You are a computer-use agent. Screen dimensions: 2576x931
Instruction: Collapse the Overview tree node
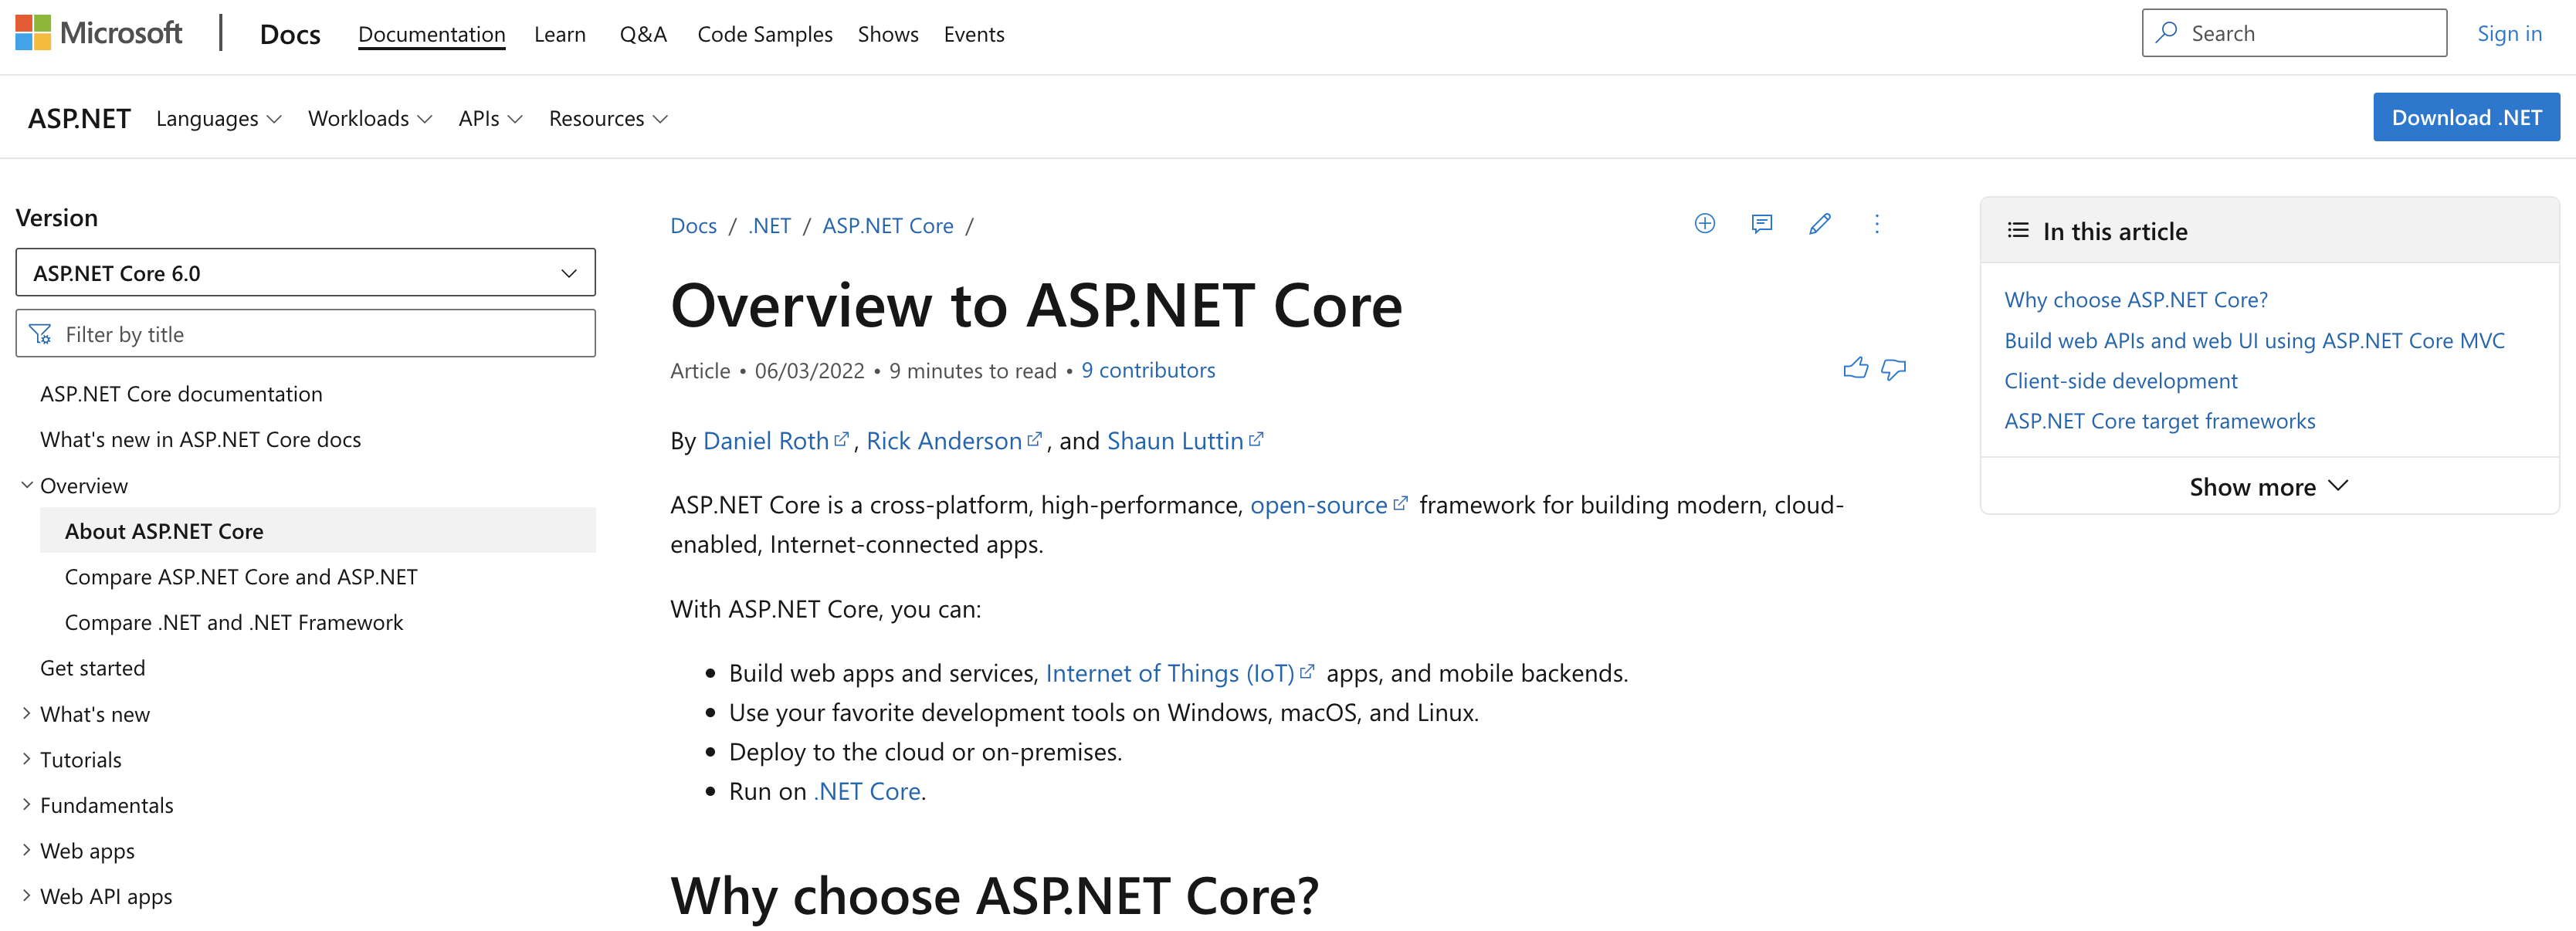point(27,485)
